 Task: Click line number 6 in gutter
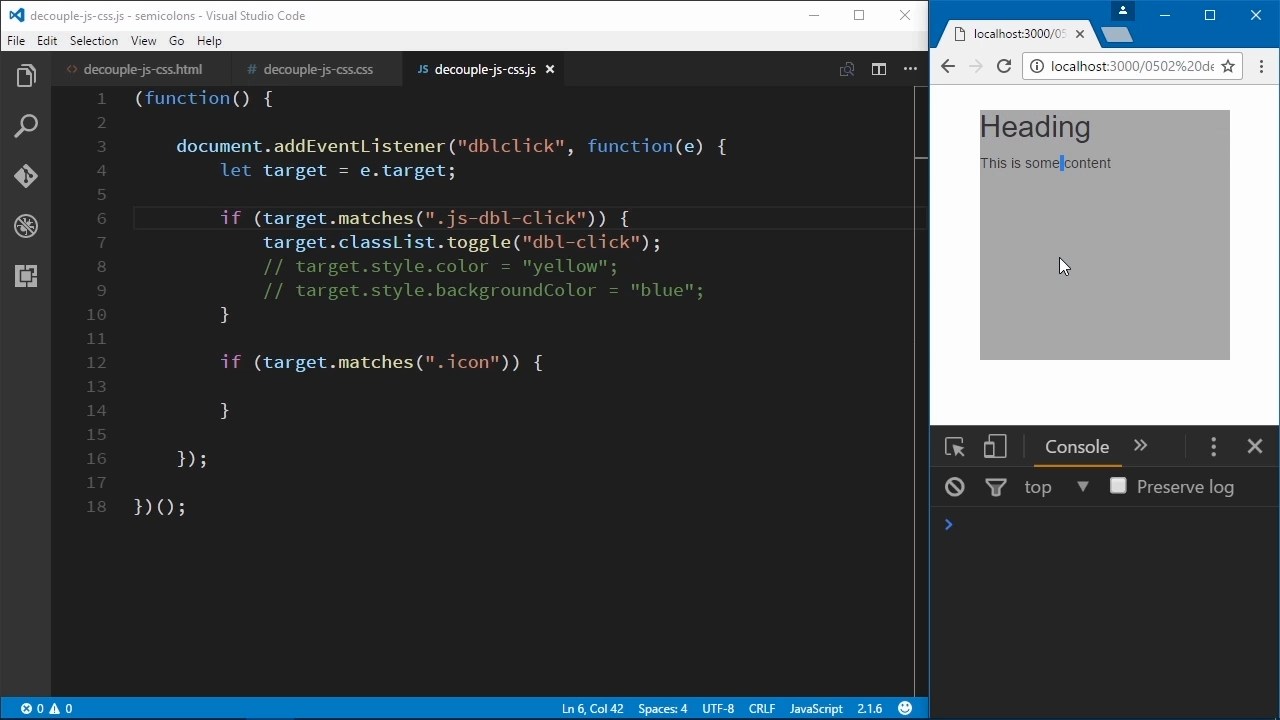pos(101,218)
